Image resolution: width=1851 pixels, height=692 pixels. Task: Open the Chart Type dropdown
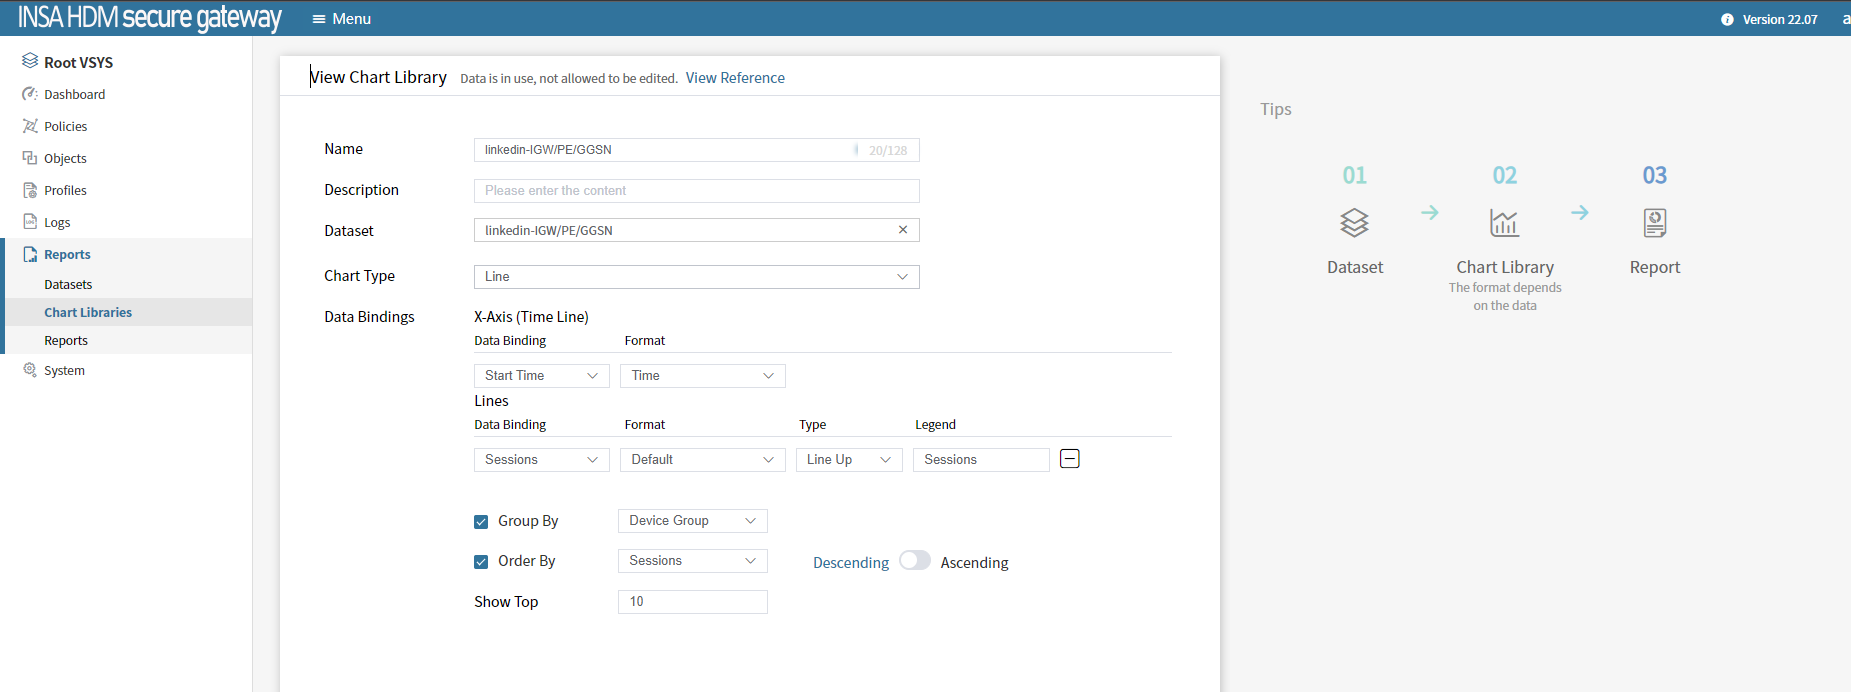[696, 277]
